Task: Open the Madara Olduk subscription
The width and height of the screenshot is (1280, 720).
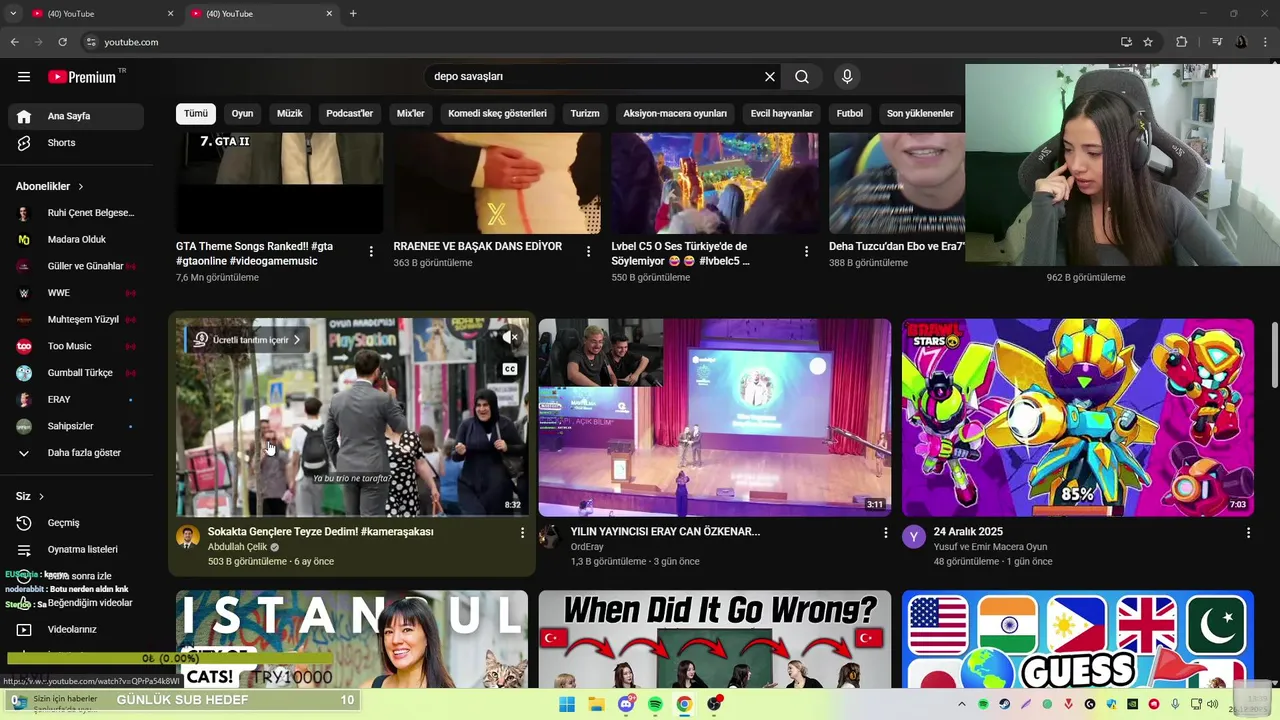Action: click(76, 240)
